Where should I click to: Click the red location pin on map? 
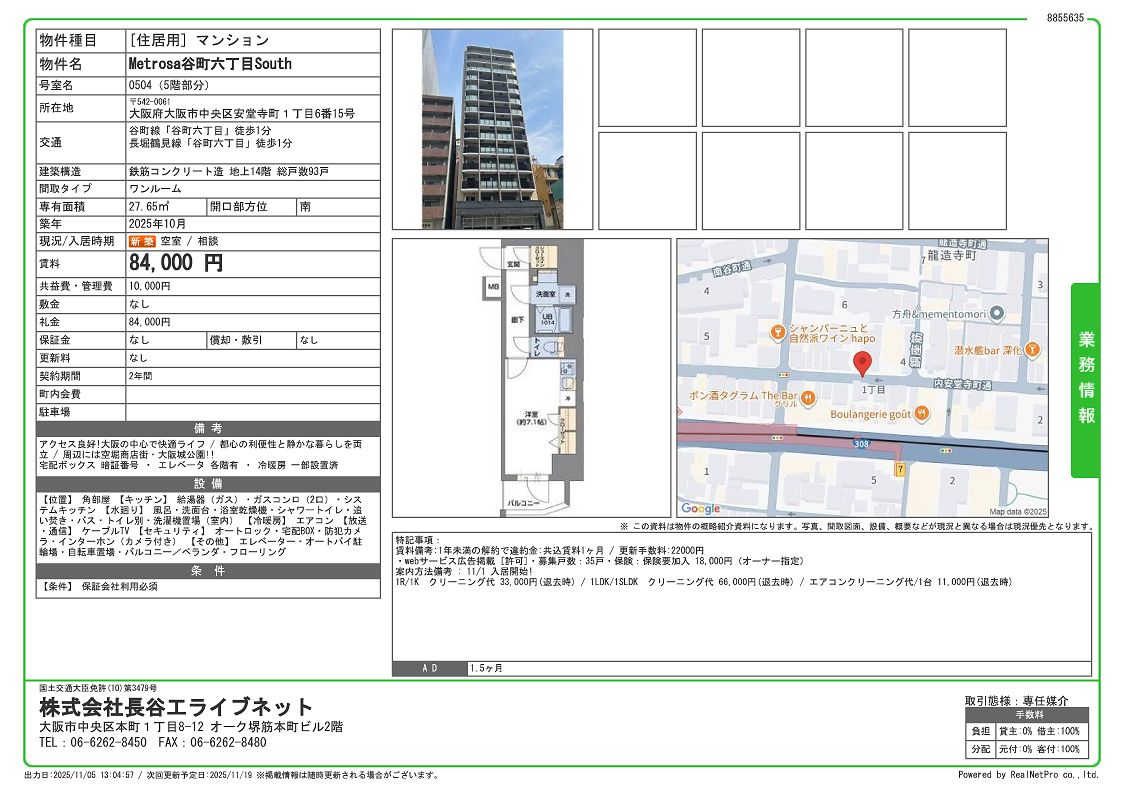(x=862, y=364)
